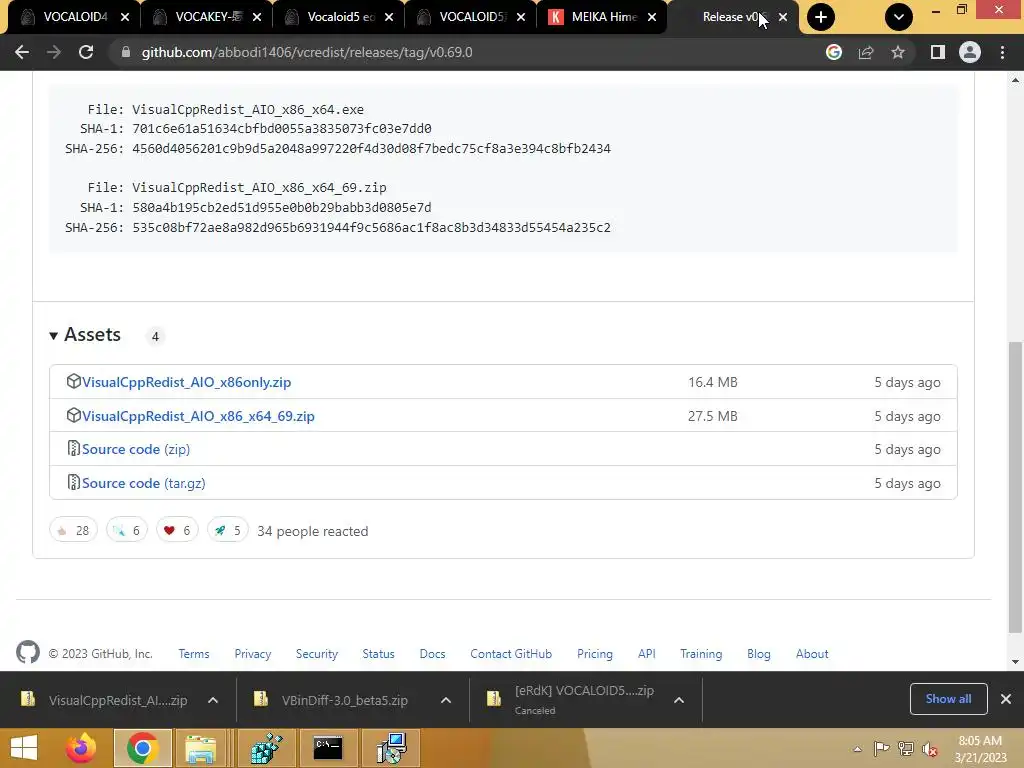Collapse the Assets section triangle

(54, 336)
